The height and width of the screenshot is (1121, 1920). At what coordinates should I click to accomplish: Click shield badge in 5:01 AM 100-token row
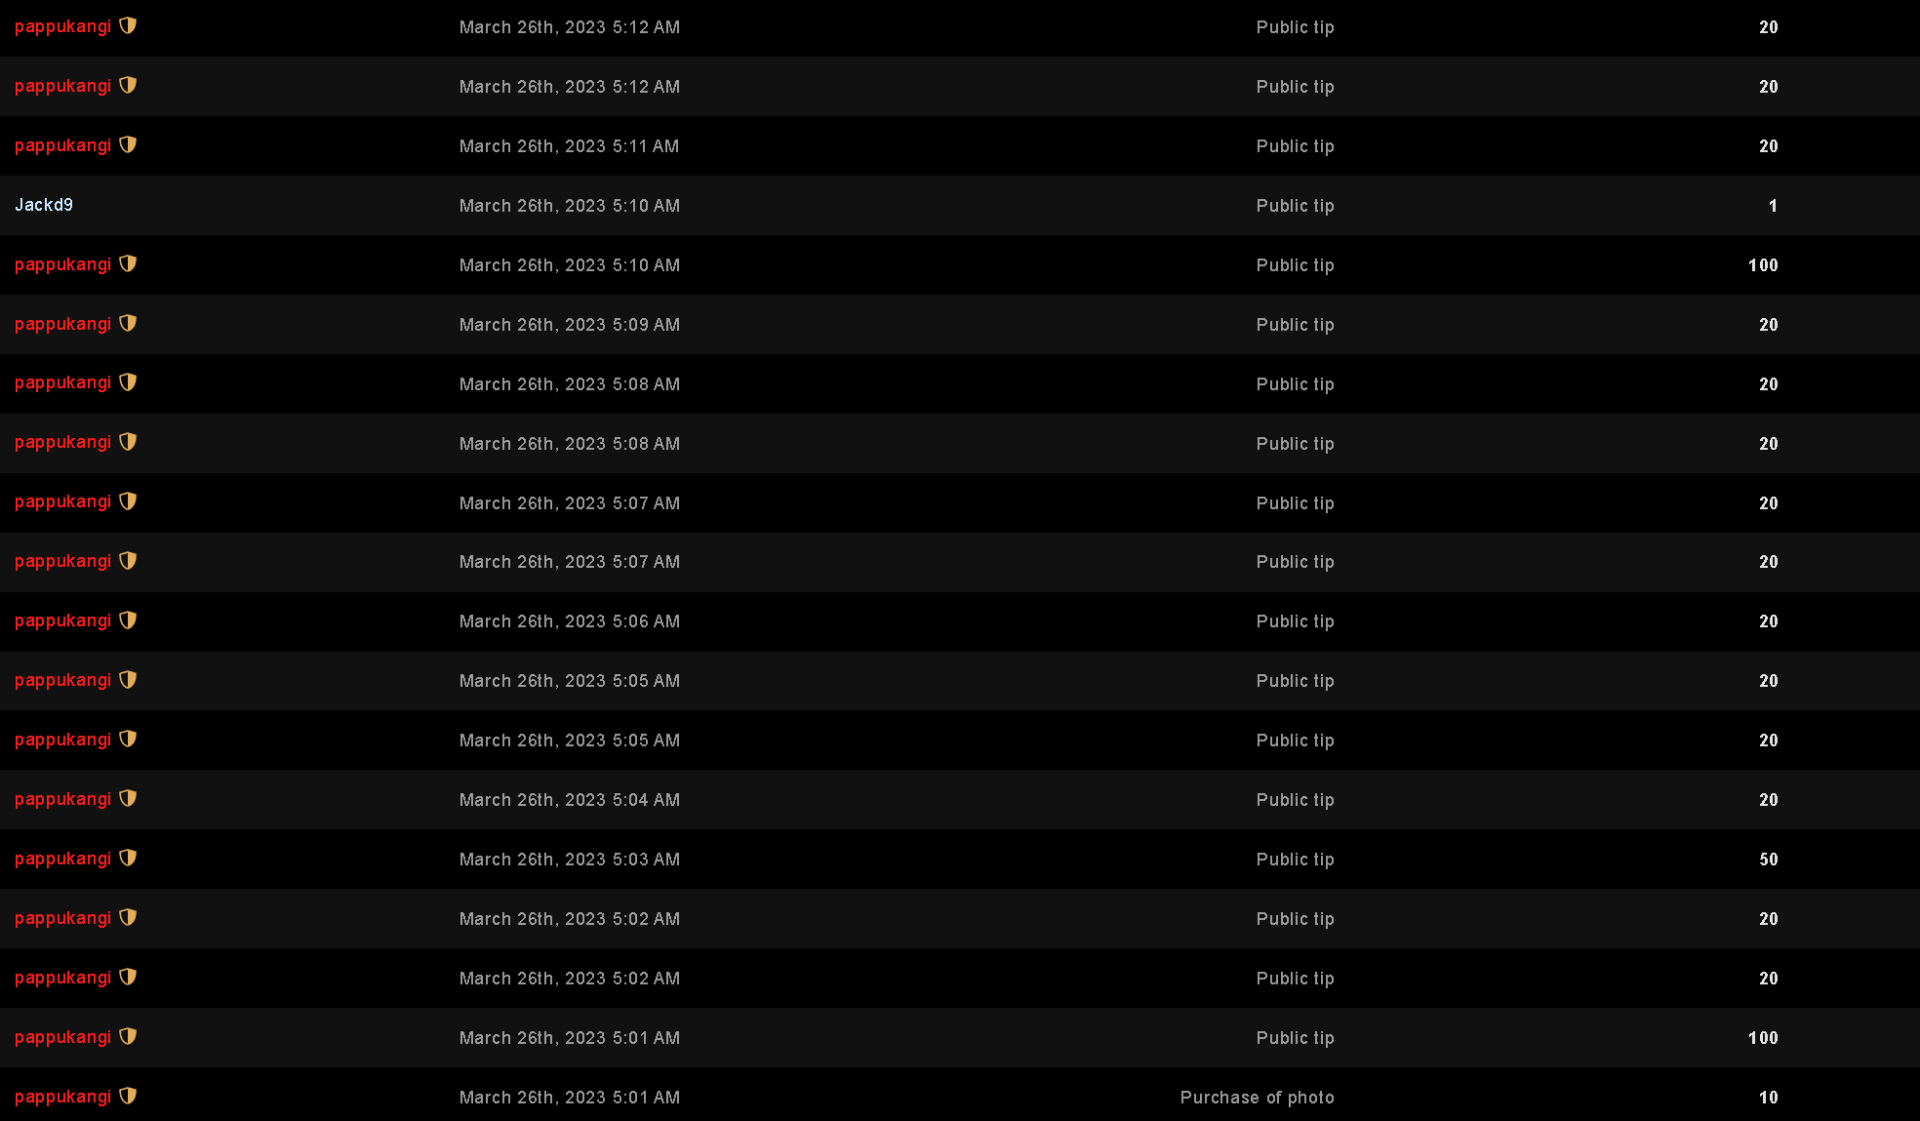(x=128, y=1036)
